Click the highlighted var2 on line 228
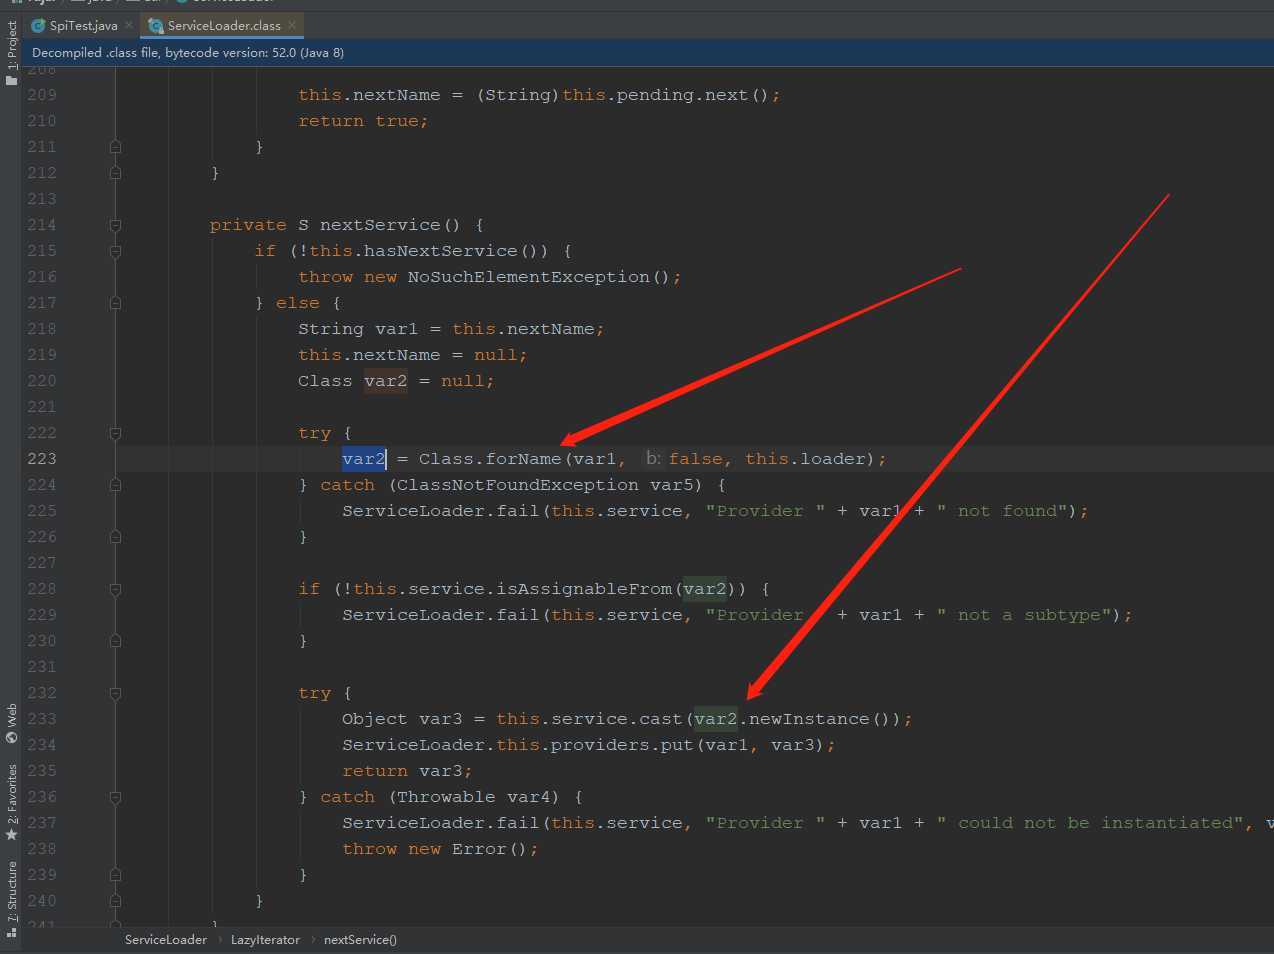The height and width of the screenshot is (954, 1274). pos(705,589)
